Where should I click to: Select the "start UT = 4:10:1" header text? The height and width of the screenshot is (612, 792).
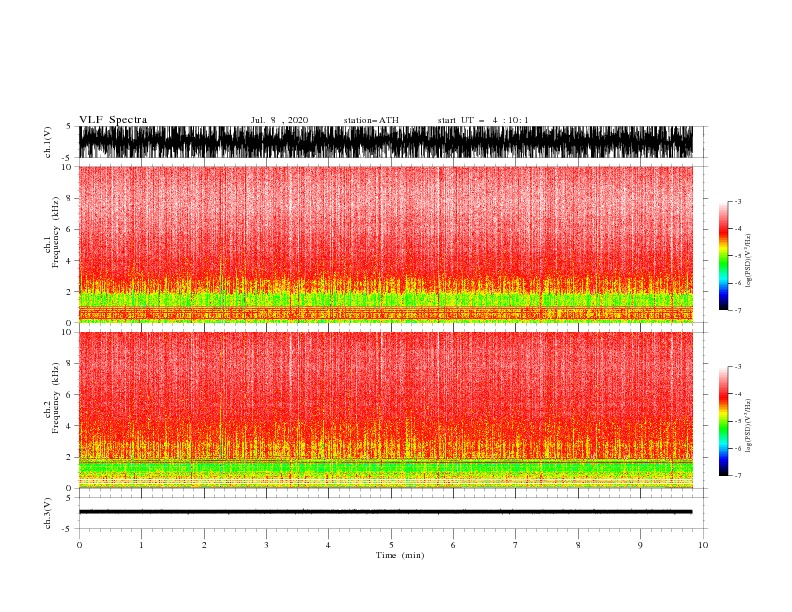coord(483,120)
